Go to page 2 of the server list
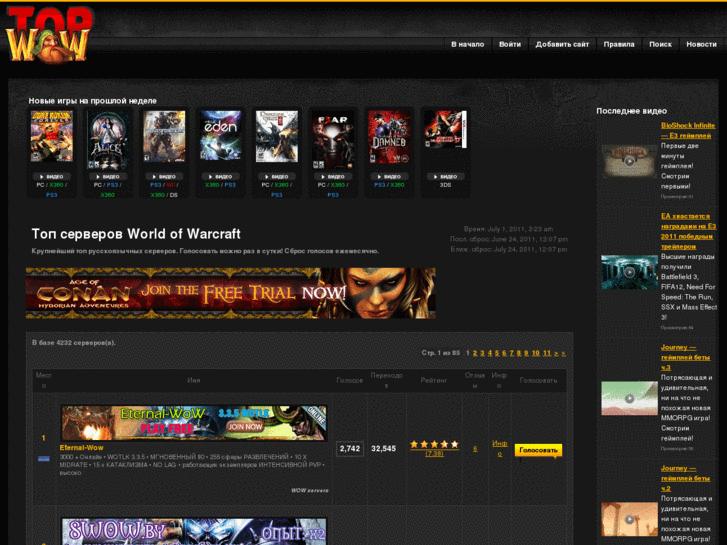The height and width of the screenshot is (545, 727). tap(475, 353)
